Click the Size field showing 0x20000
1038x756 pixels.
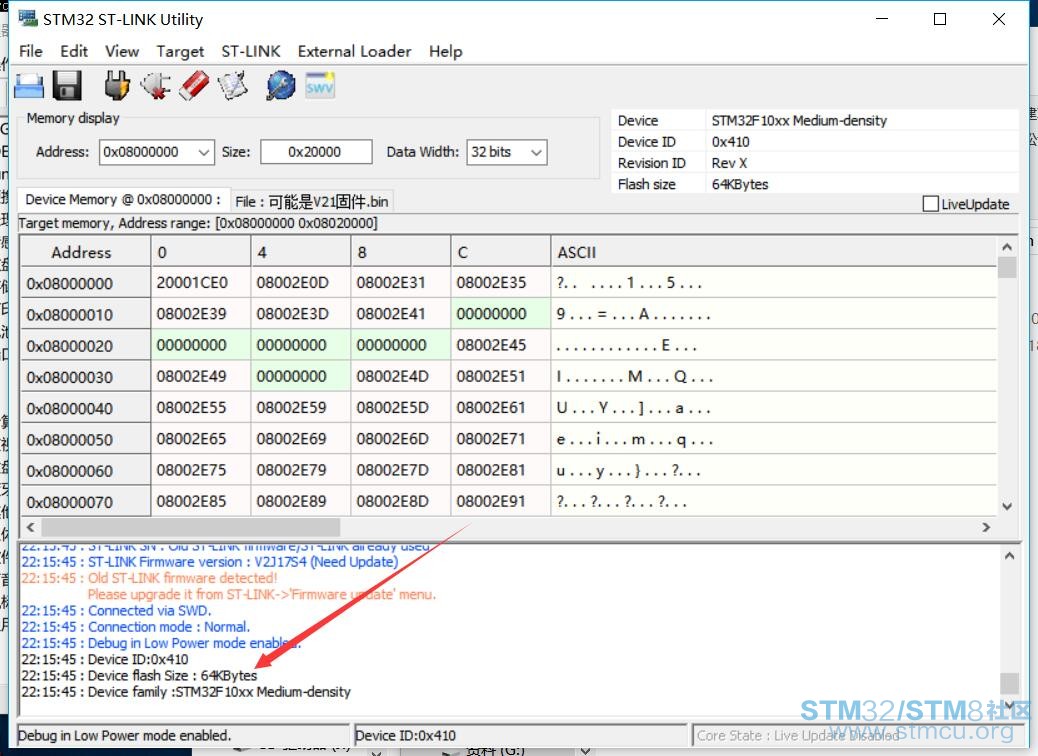[x=316, y=152]
